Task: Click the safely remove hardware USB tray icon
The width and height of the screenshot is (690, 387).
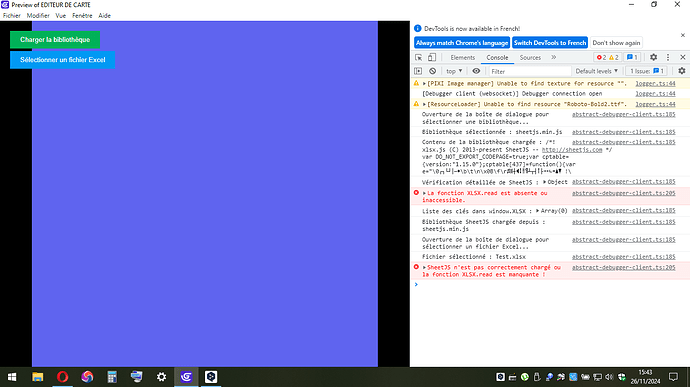Action: click(x=537, y=377)
